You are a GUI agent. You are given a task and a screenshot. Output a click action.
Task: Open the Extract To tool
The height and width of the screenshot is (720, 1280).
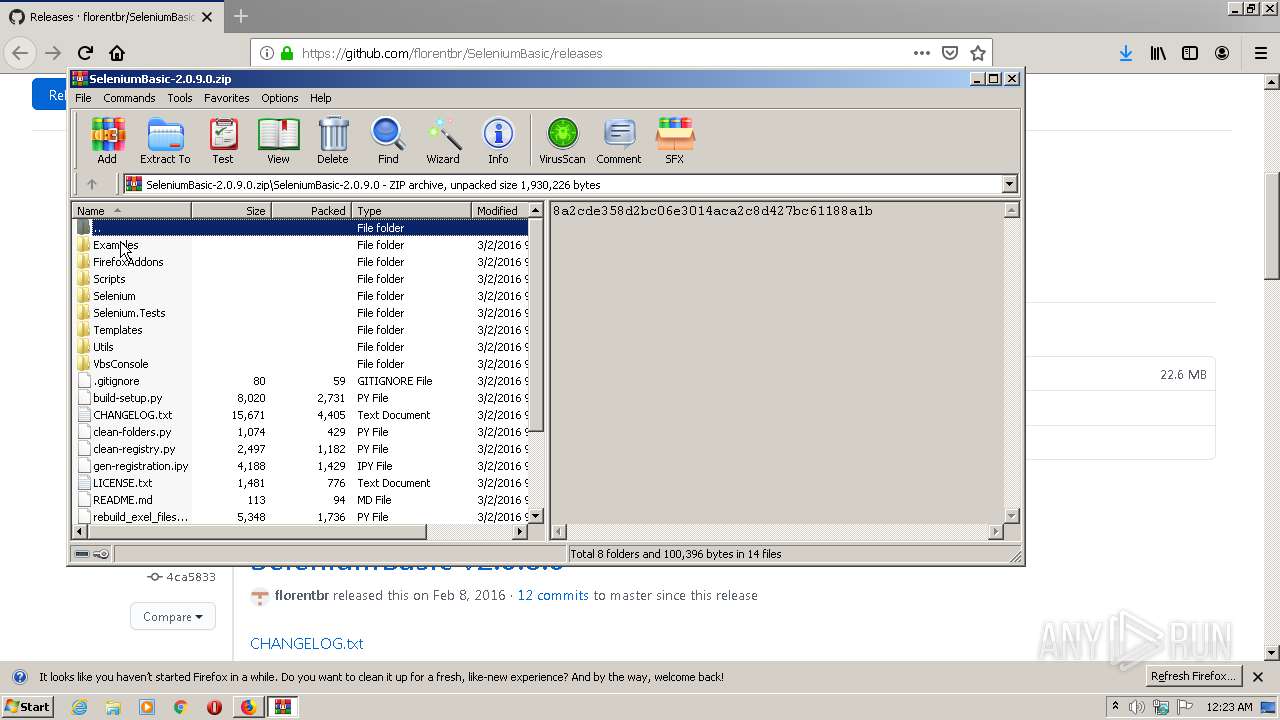(165, 140)
